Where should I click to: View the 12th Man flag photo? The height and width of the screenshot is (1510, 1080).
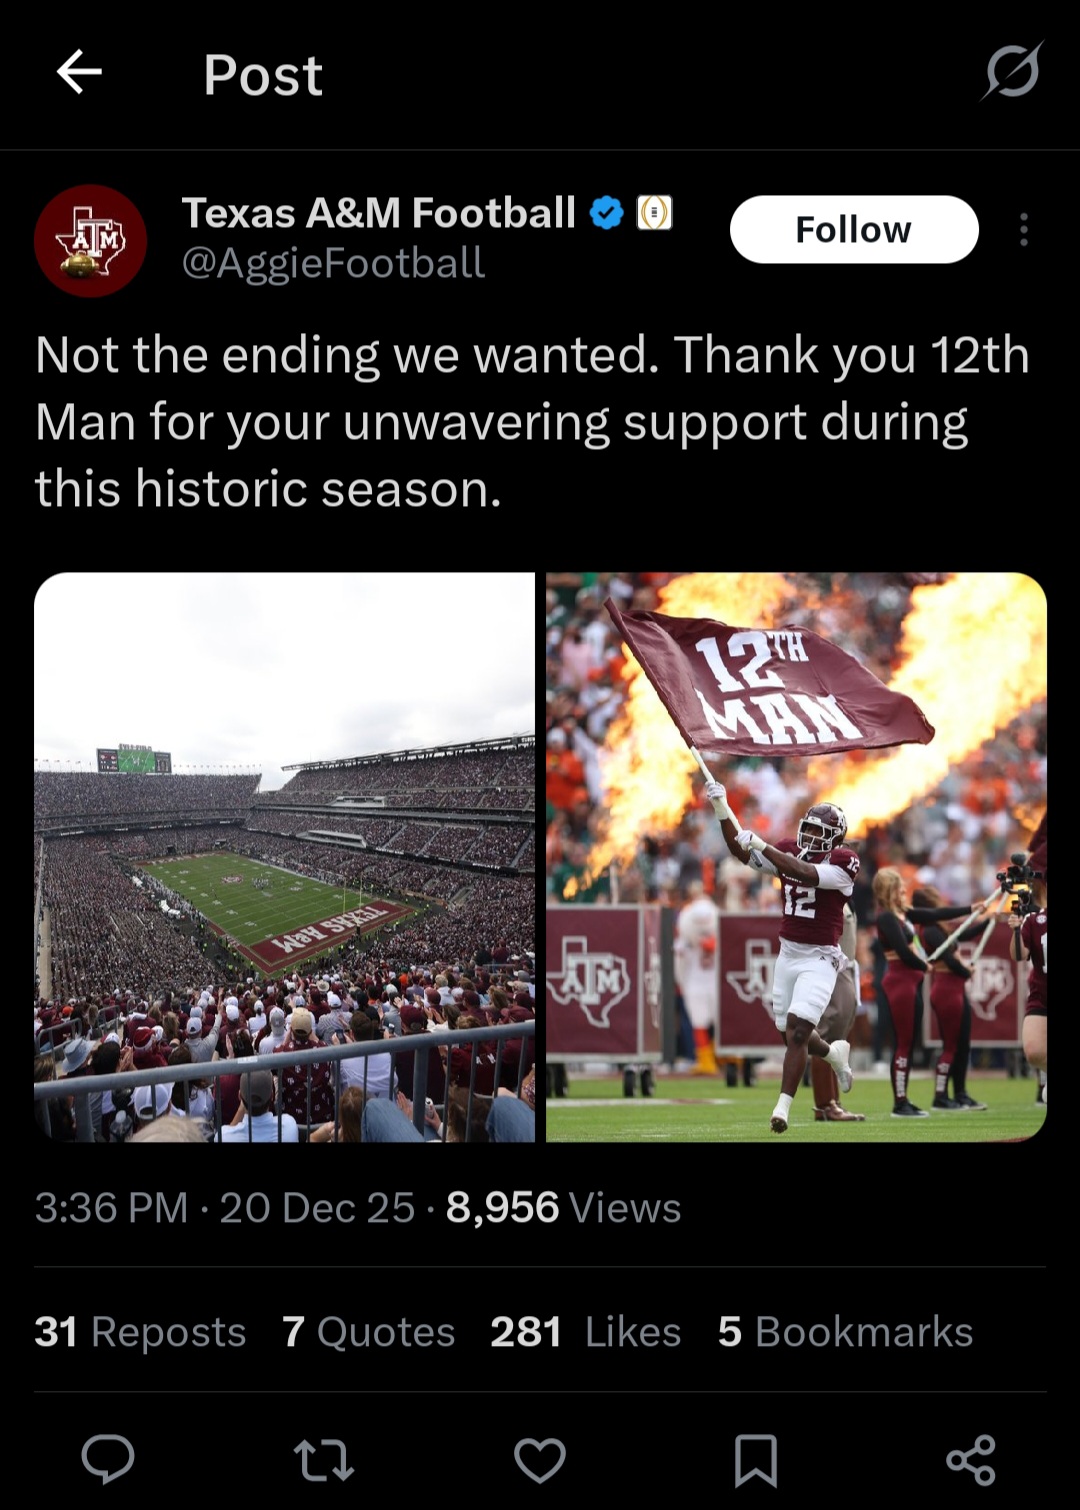point(796,857)
